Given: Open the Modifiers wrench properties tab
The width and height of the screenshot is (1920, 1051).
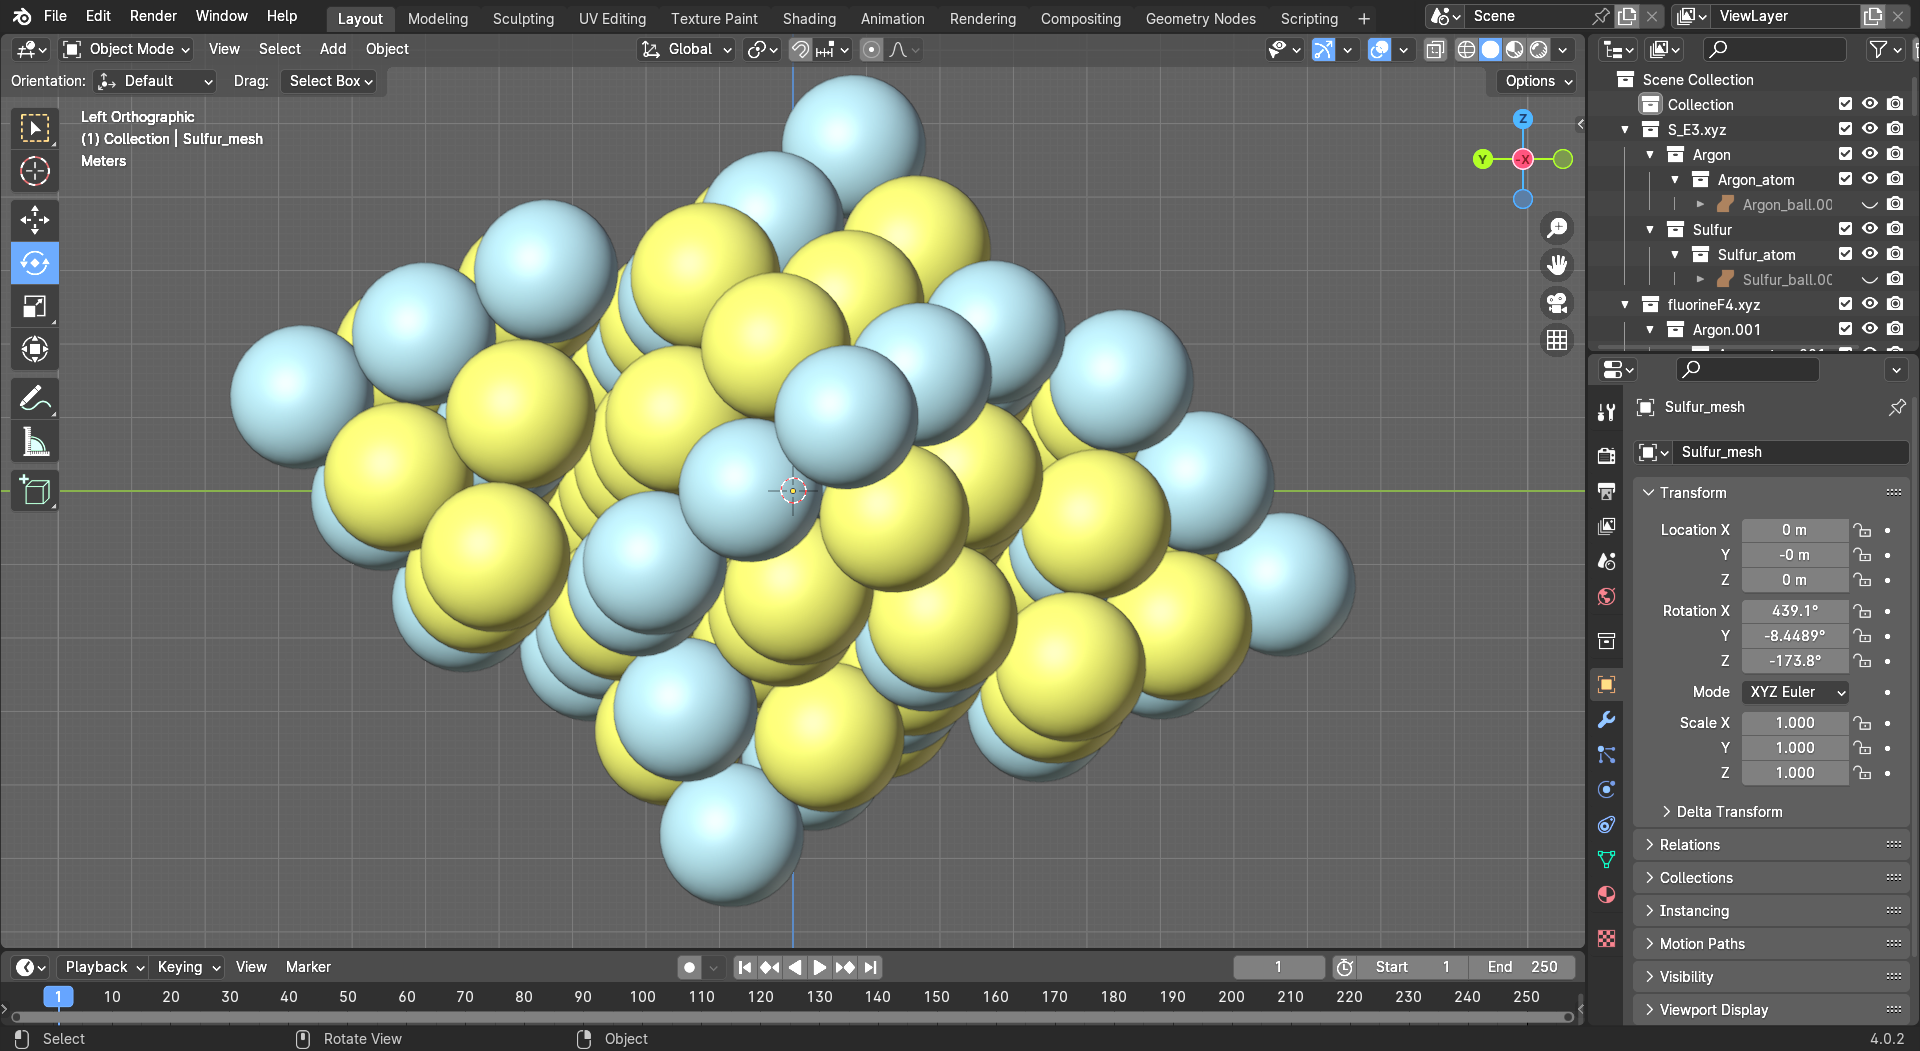Looking at the screenshot, I should click(1606, 720).
